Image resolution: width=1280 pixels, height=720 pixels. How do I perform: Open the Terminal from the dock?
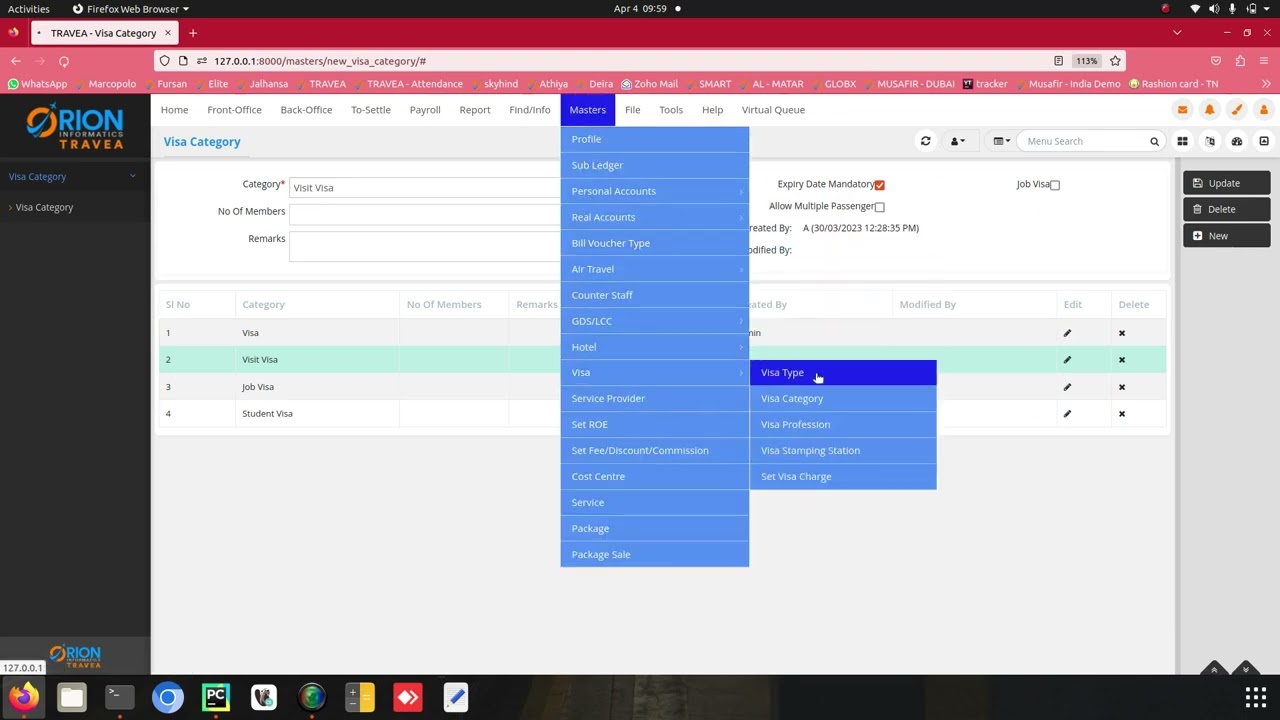pos(120,697)
